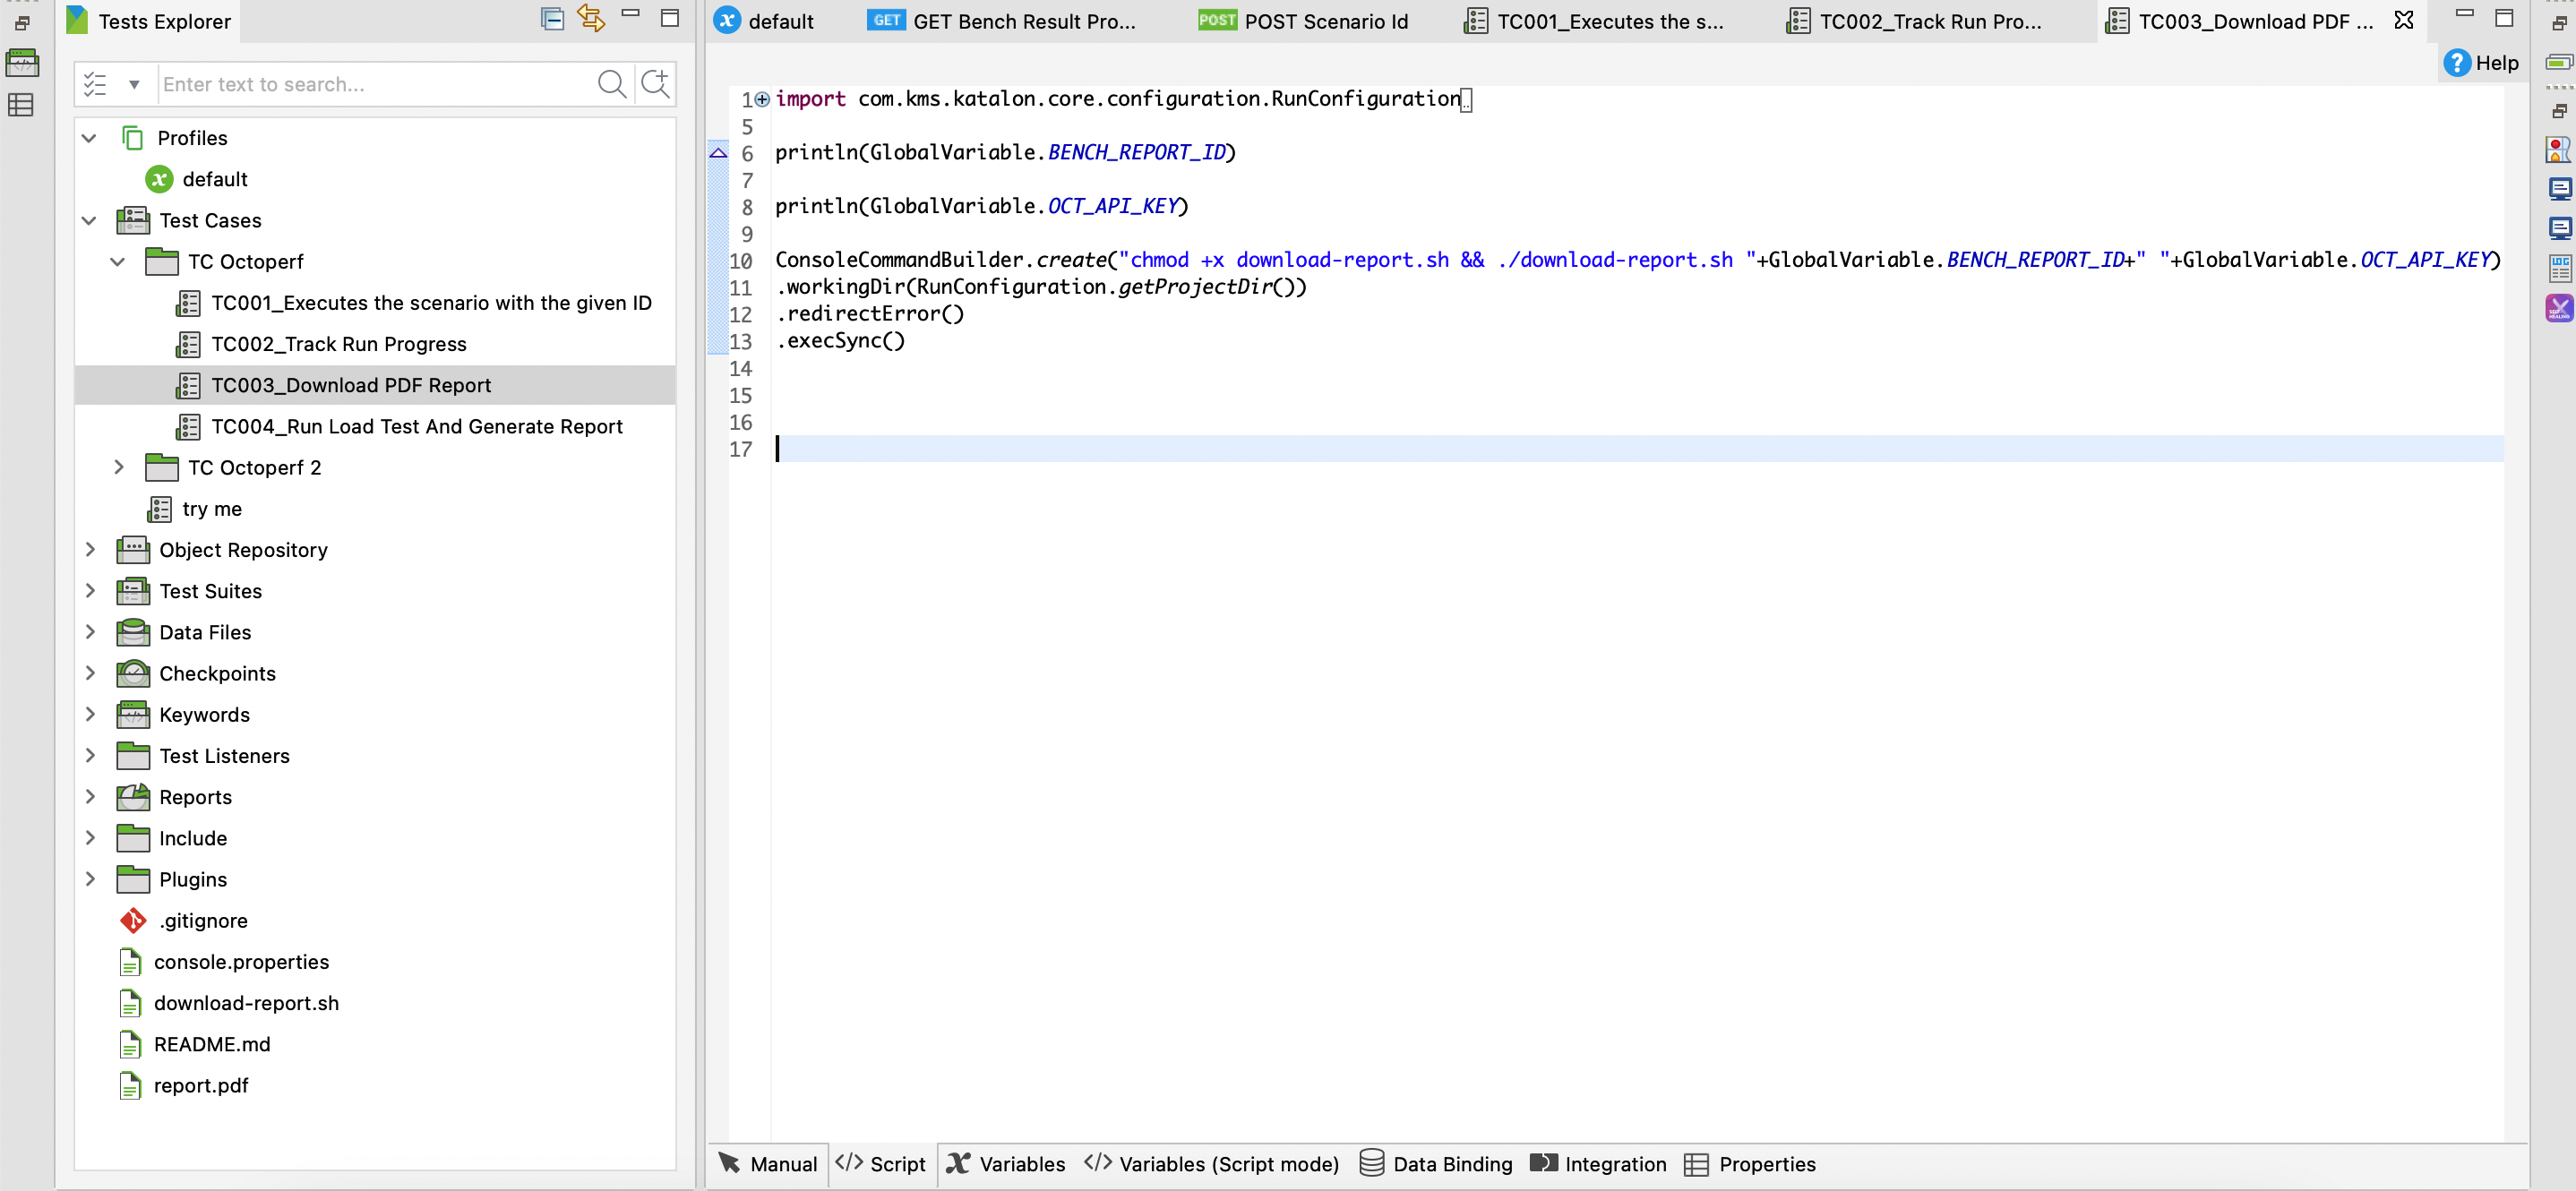The height and width of the screenshot is (1191, 2576).
Task: Select download-report.sh file in project
Action: (x=246, y=1002)
